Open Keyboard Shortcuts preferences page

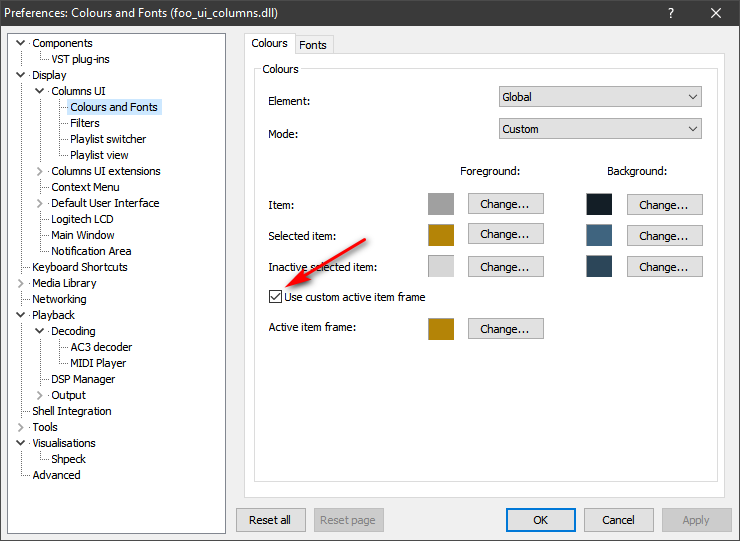pos(80,267)
